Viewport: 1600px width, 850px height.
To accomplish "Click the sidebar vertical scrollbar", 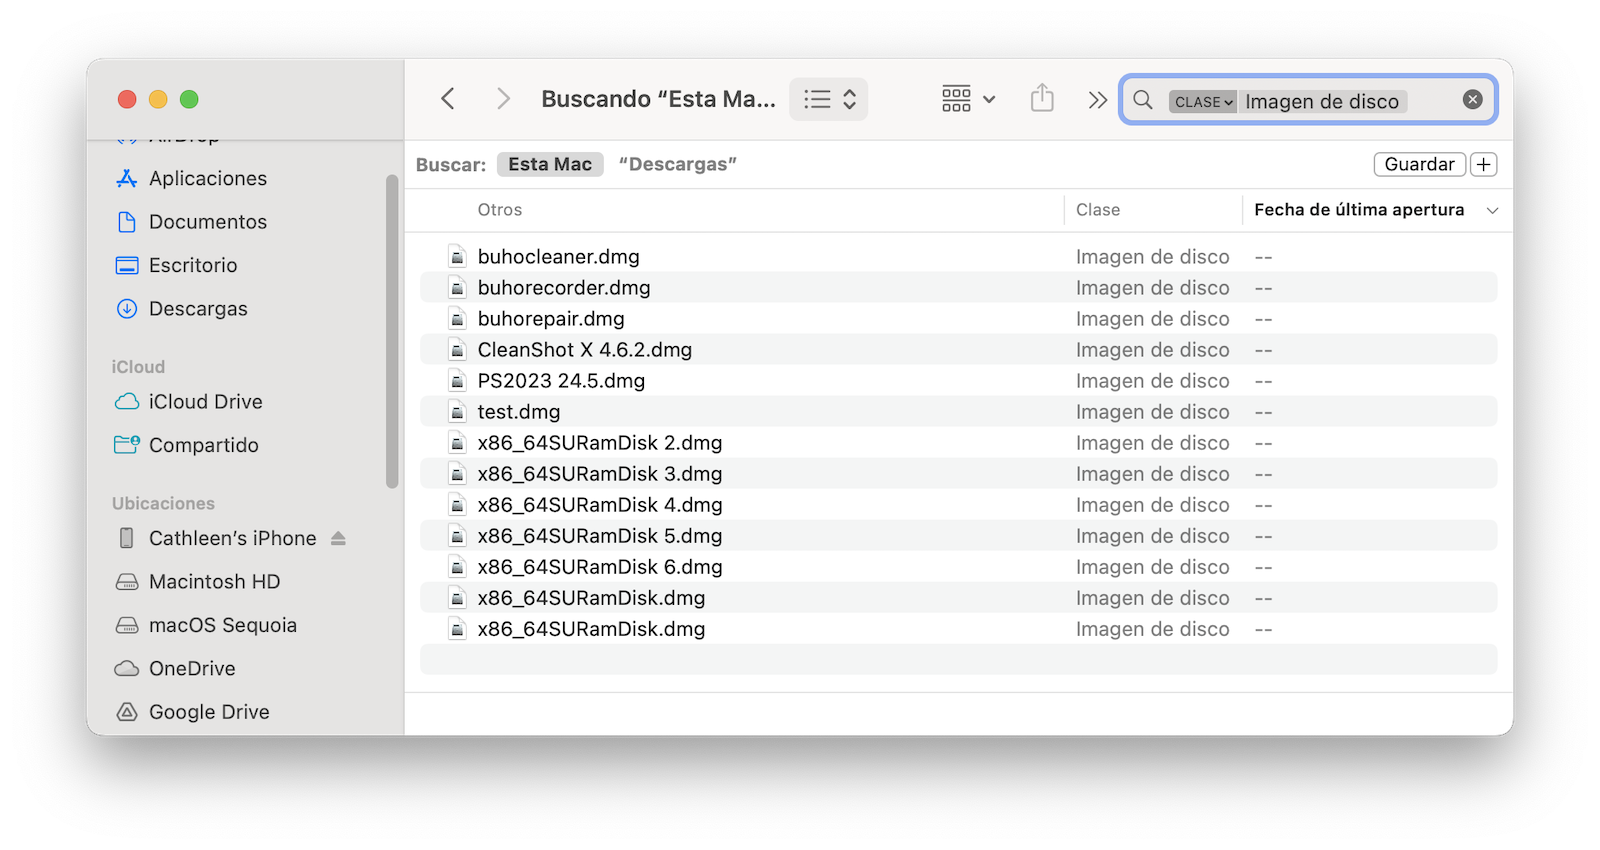I will [392, 332].
